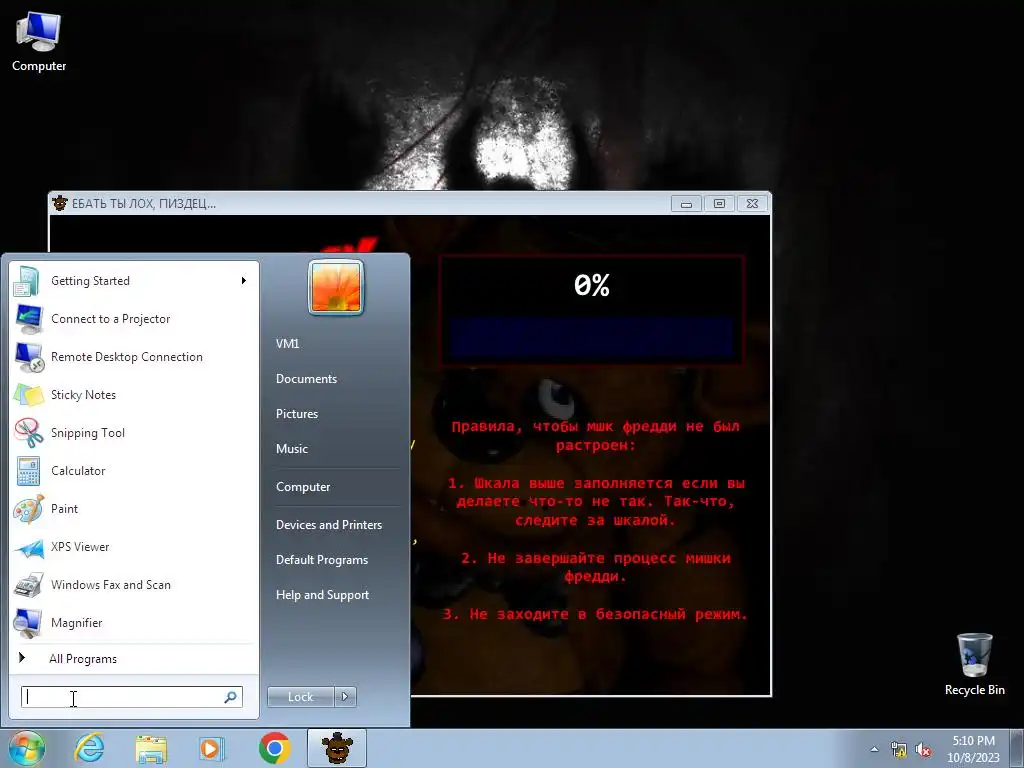
Task: Minimize the bear window
Action: 686,204
